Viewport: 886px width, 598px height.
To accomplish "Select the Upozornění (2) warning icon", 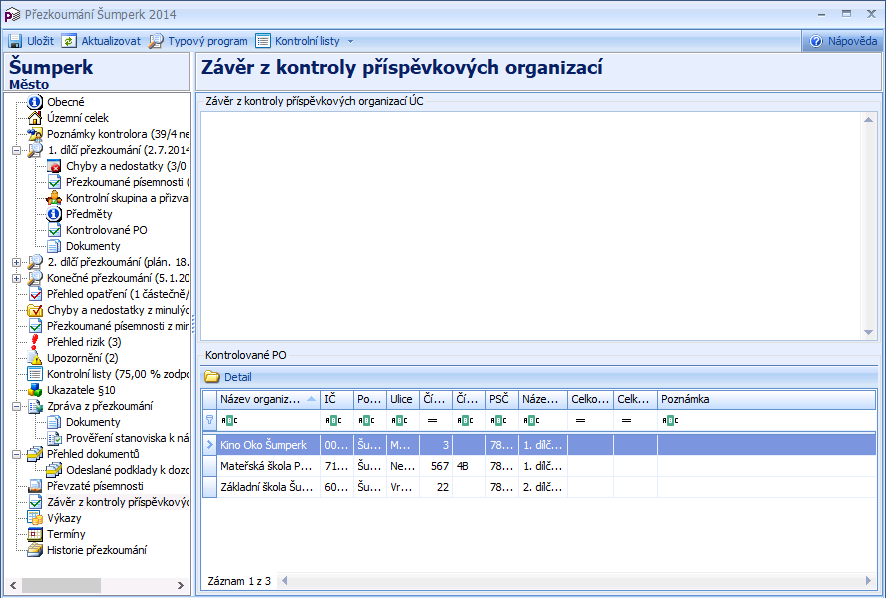I will [x=35, y=358].
